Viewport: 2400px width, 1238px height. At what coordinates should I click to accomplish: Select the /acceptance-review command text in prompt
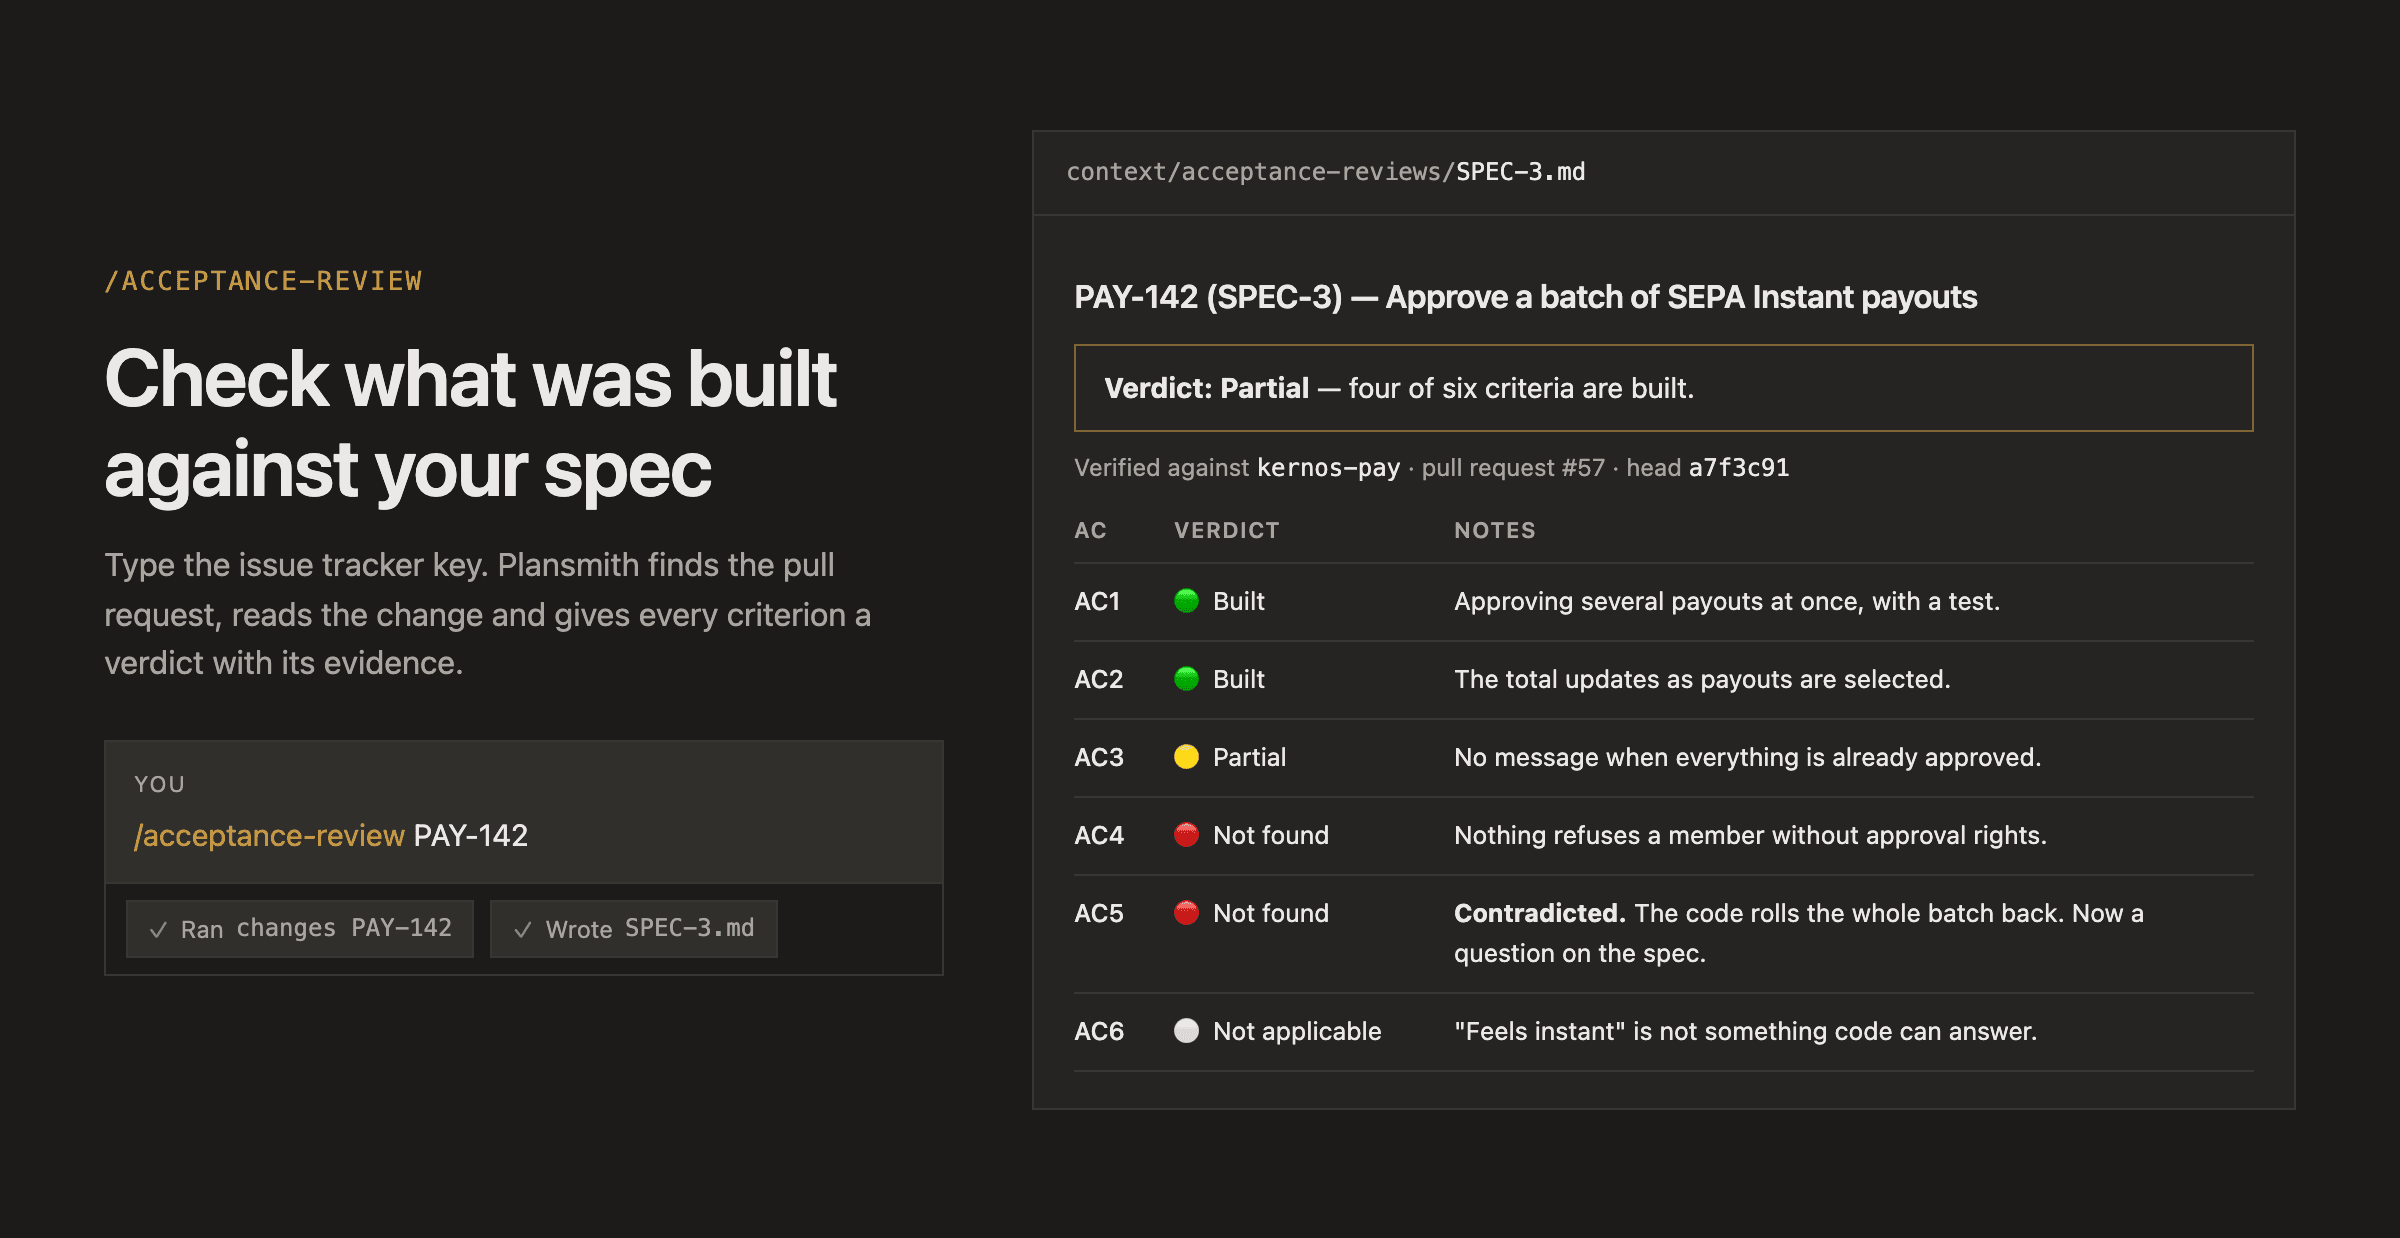pyautogui.click(x=269, y=836)
